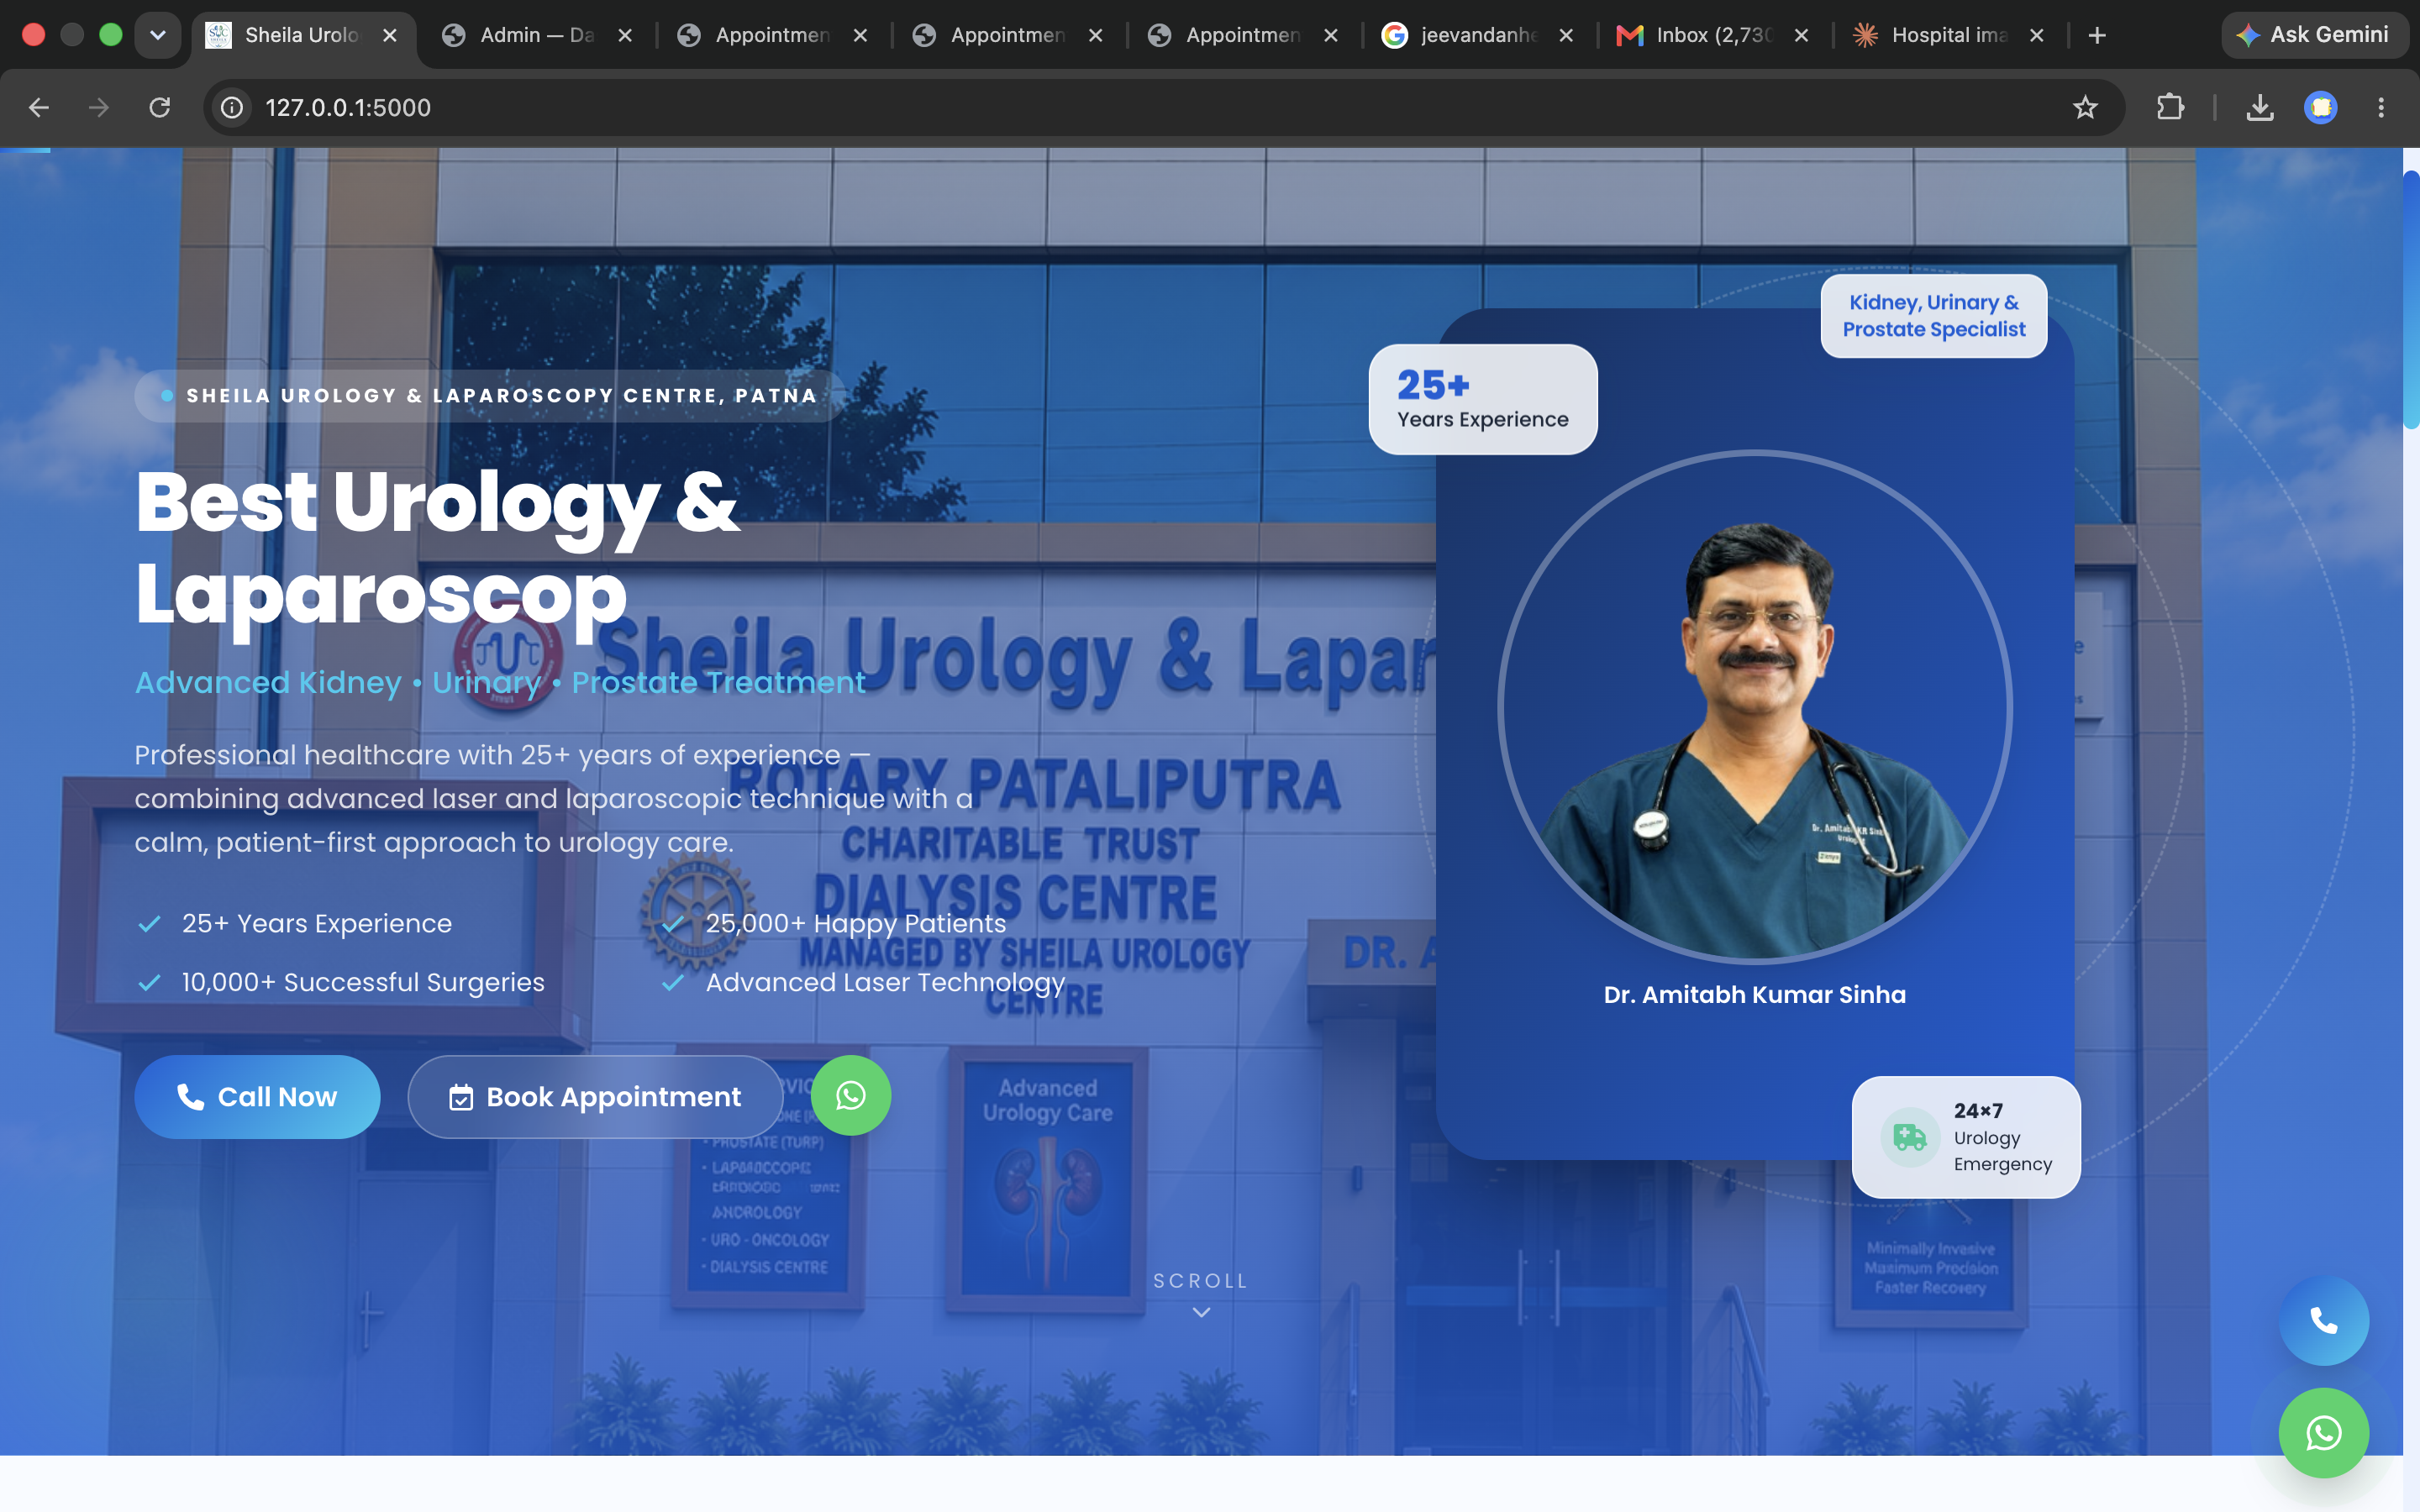2420x1512 pixels.
Task: Click the Sheila Urology & Laparoscopy Centre, Patna label
Action: click(490, 396)
